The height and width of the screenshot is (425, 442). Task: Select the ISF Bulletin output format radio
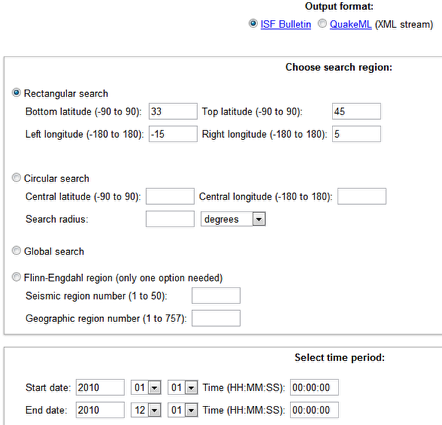click(253, 24)
